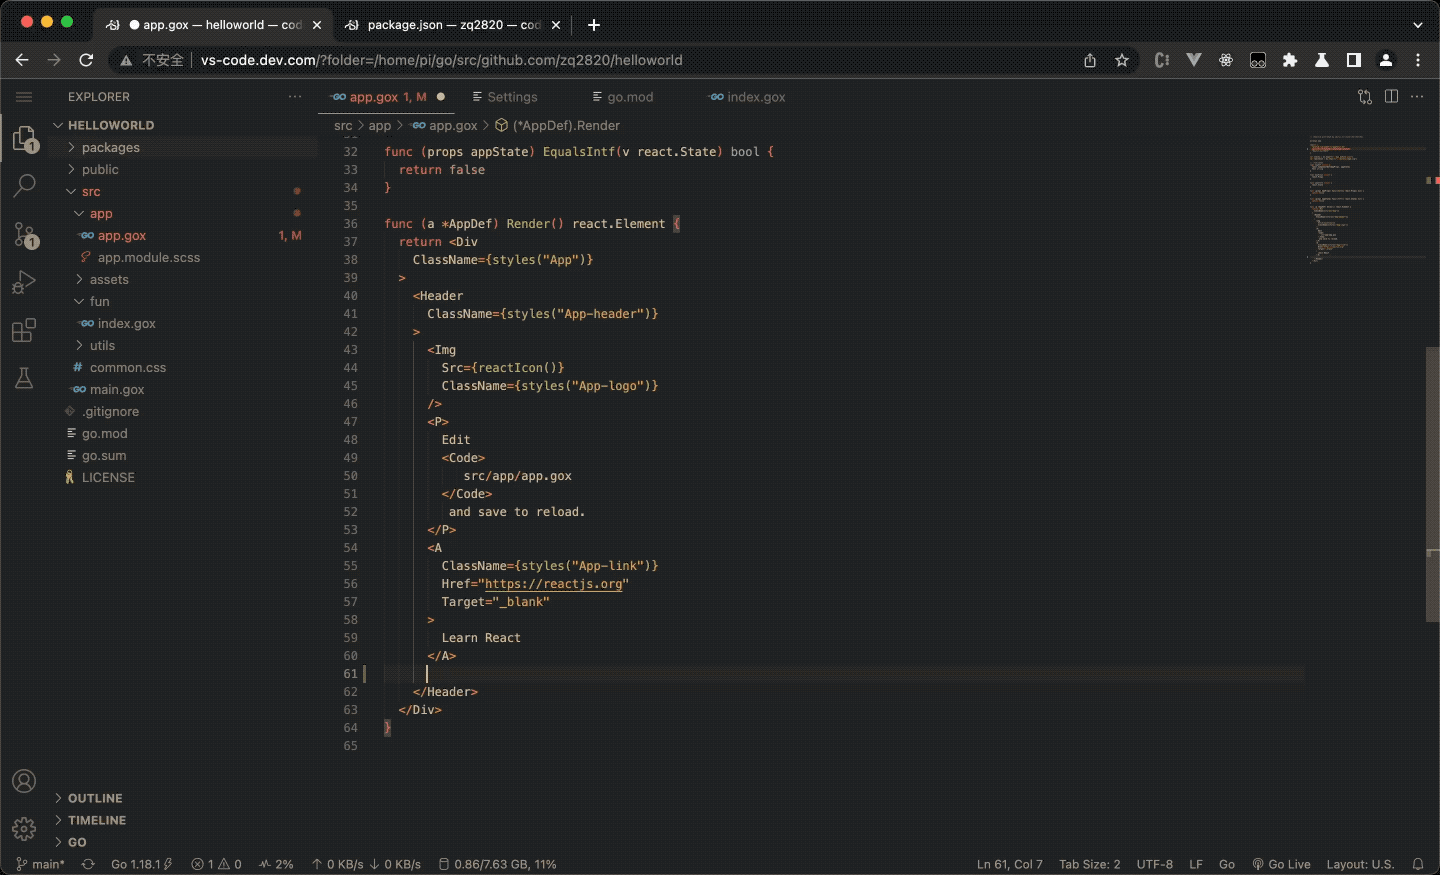Screen dimensions: 1440x875
Task: Expand the assets folder
Action: (x=185, y=279)
